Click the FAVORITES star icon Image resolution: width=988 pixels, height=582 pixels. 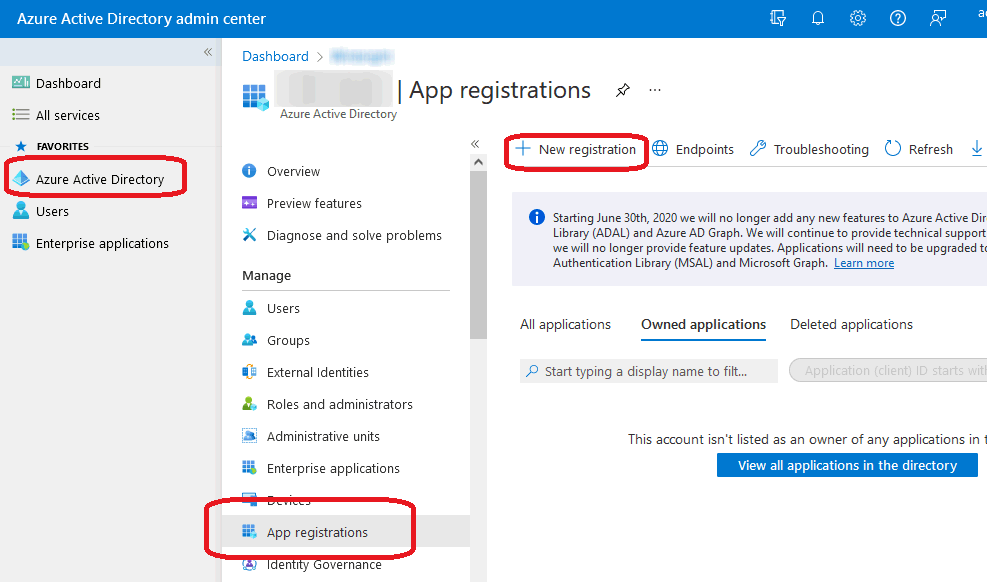tap(21, 147)
